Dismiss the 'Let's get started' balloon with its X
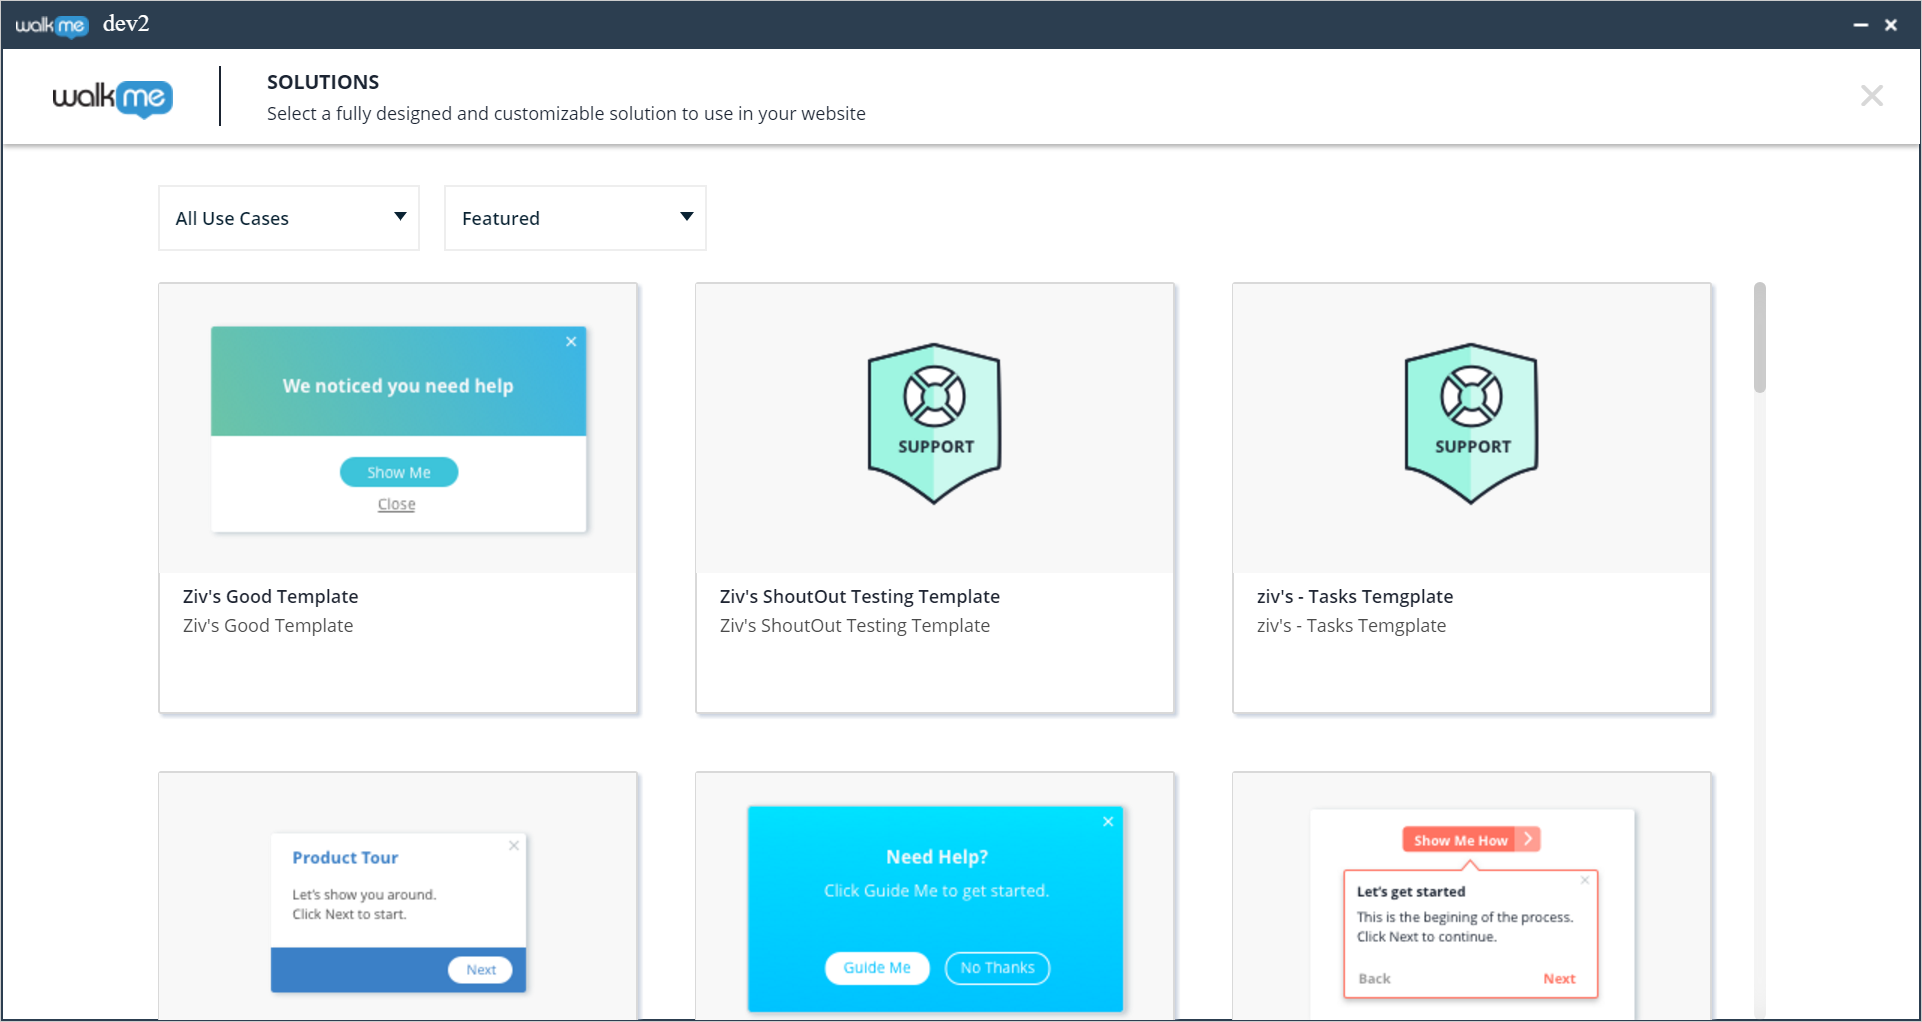1922x1022 pixels. [x=1585, y=880]
